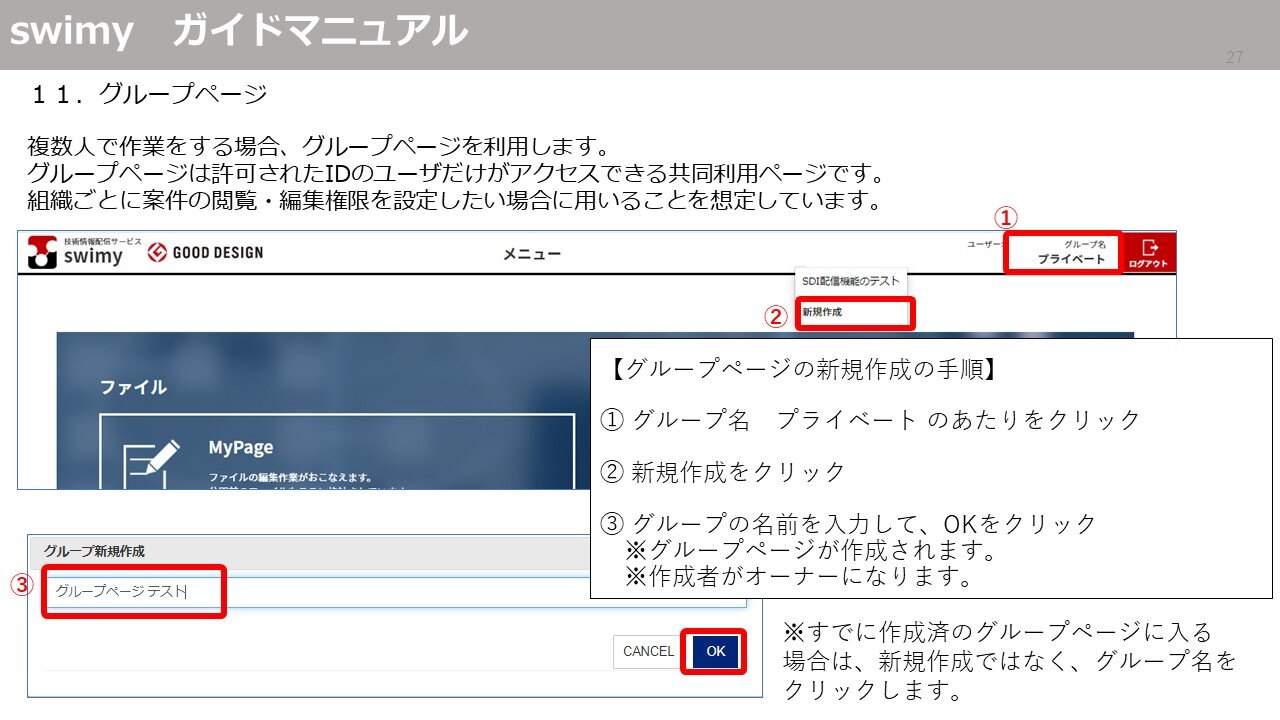The image size is (1280, 720).
Task: Click the グループ新規作成 dialog title bar
Action: point(89,547)
